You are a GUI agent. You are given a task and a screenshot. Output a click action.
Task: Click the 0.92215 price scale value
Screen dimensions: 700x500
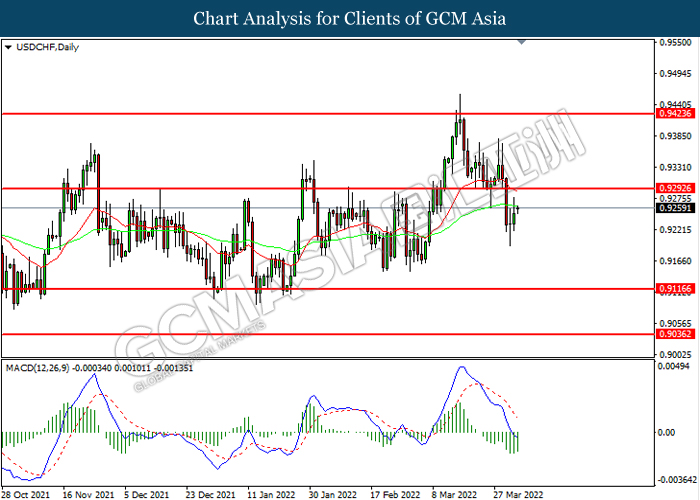coord(676,230)
